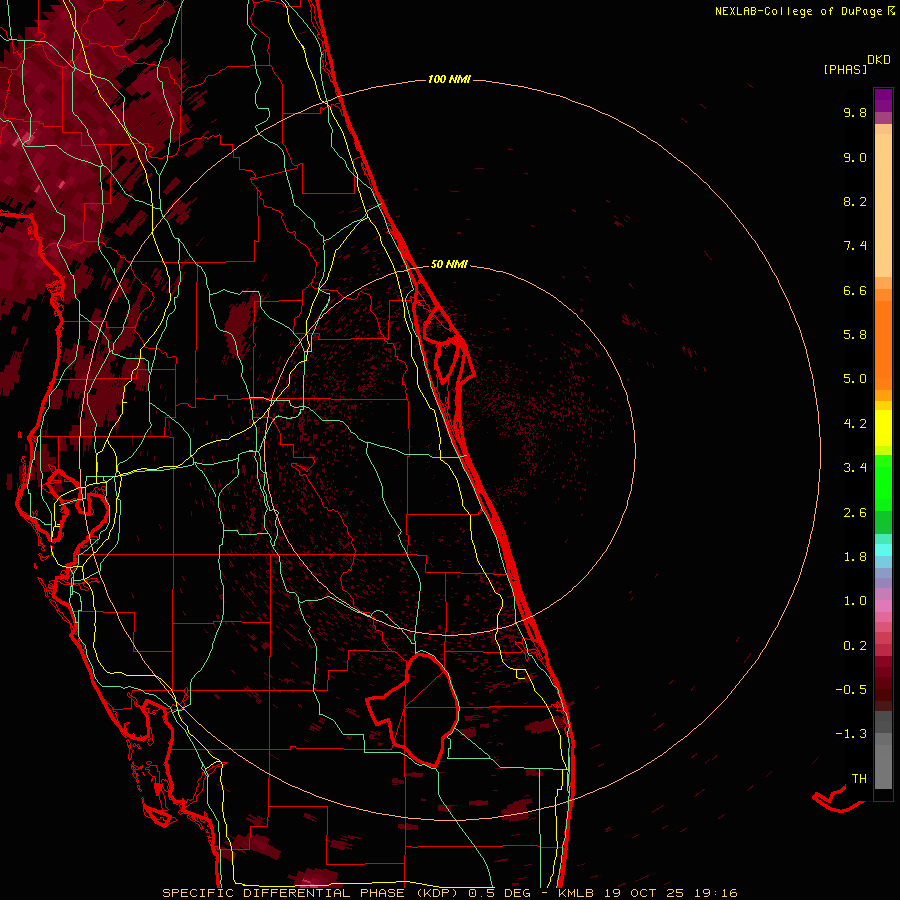Click the cyan segment of the color bar
This screenshot has height=900, width=900.
883,550
